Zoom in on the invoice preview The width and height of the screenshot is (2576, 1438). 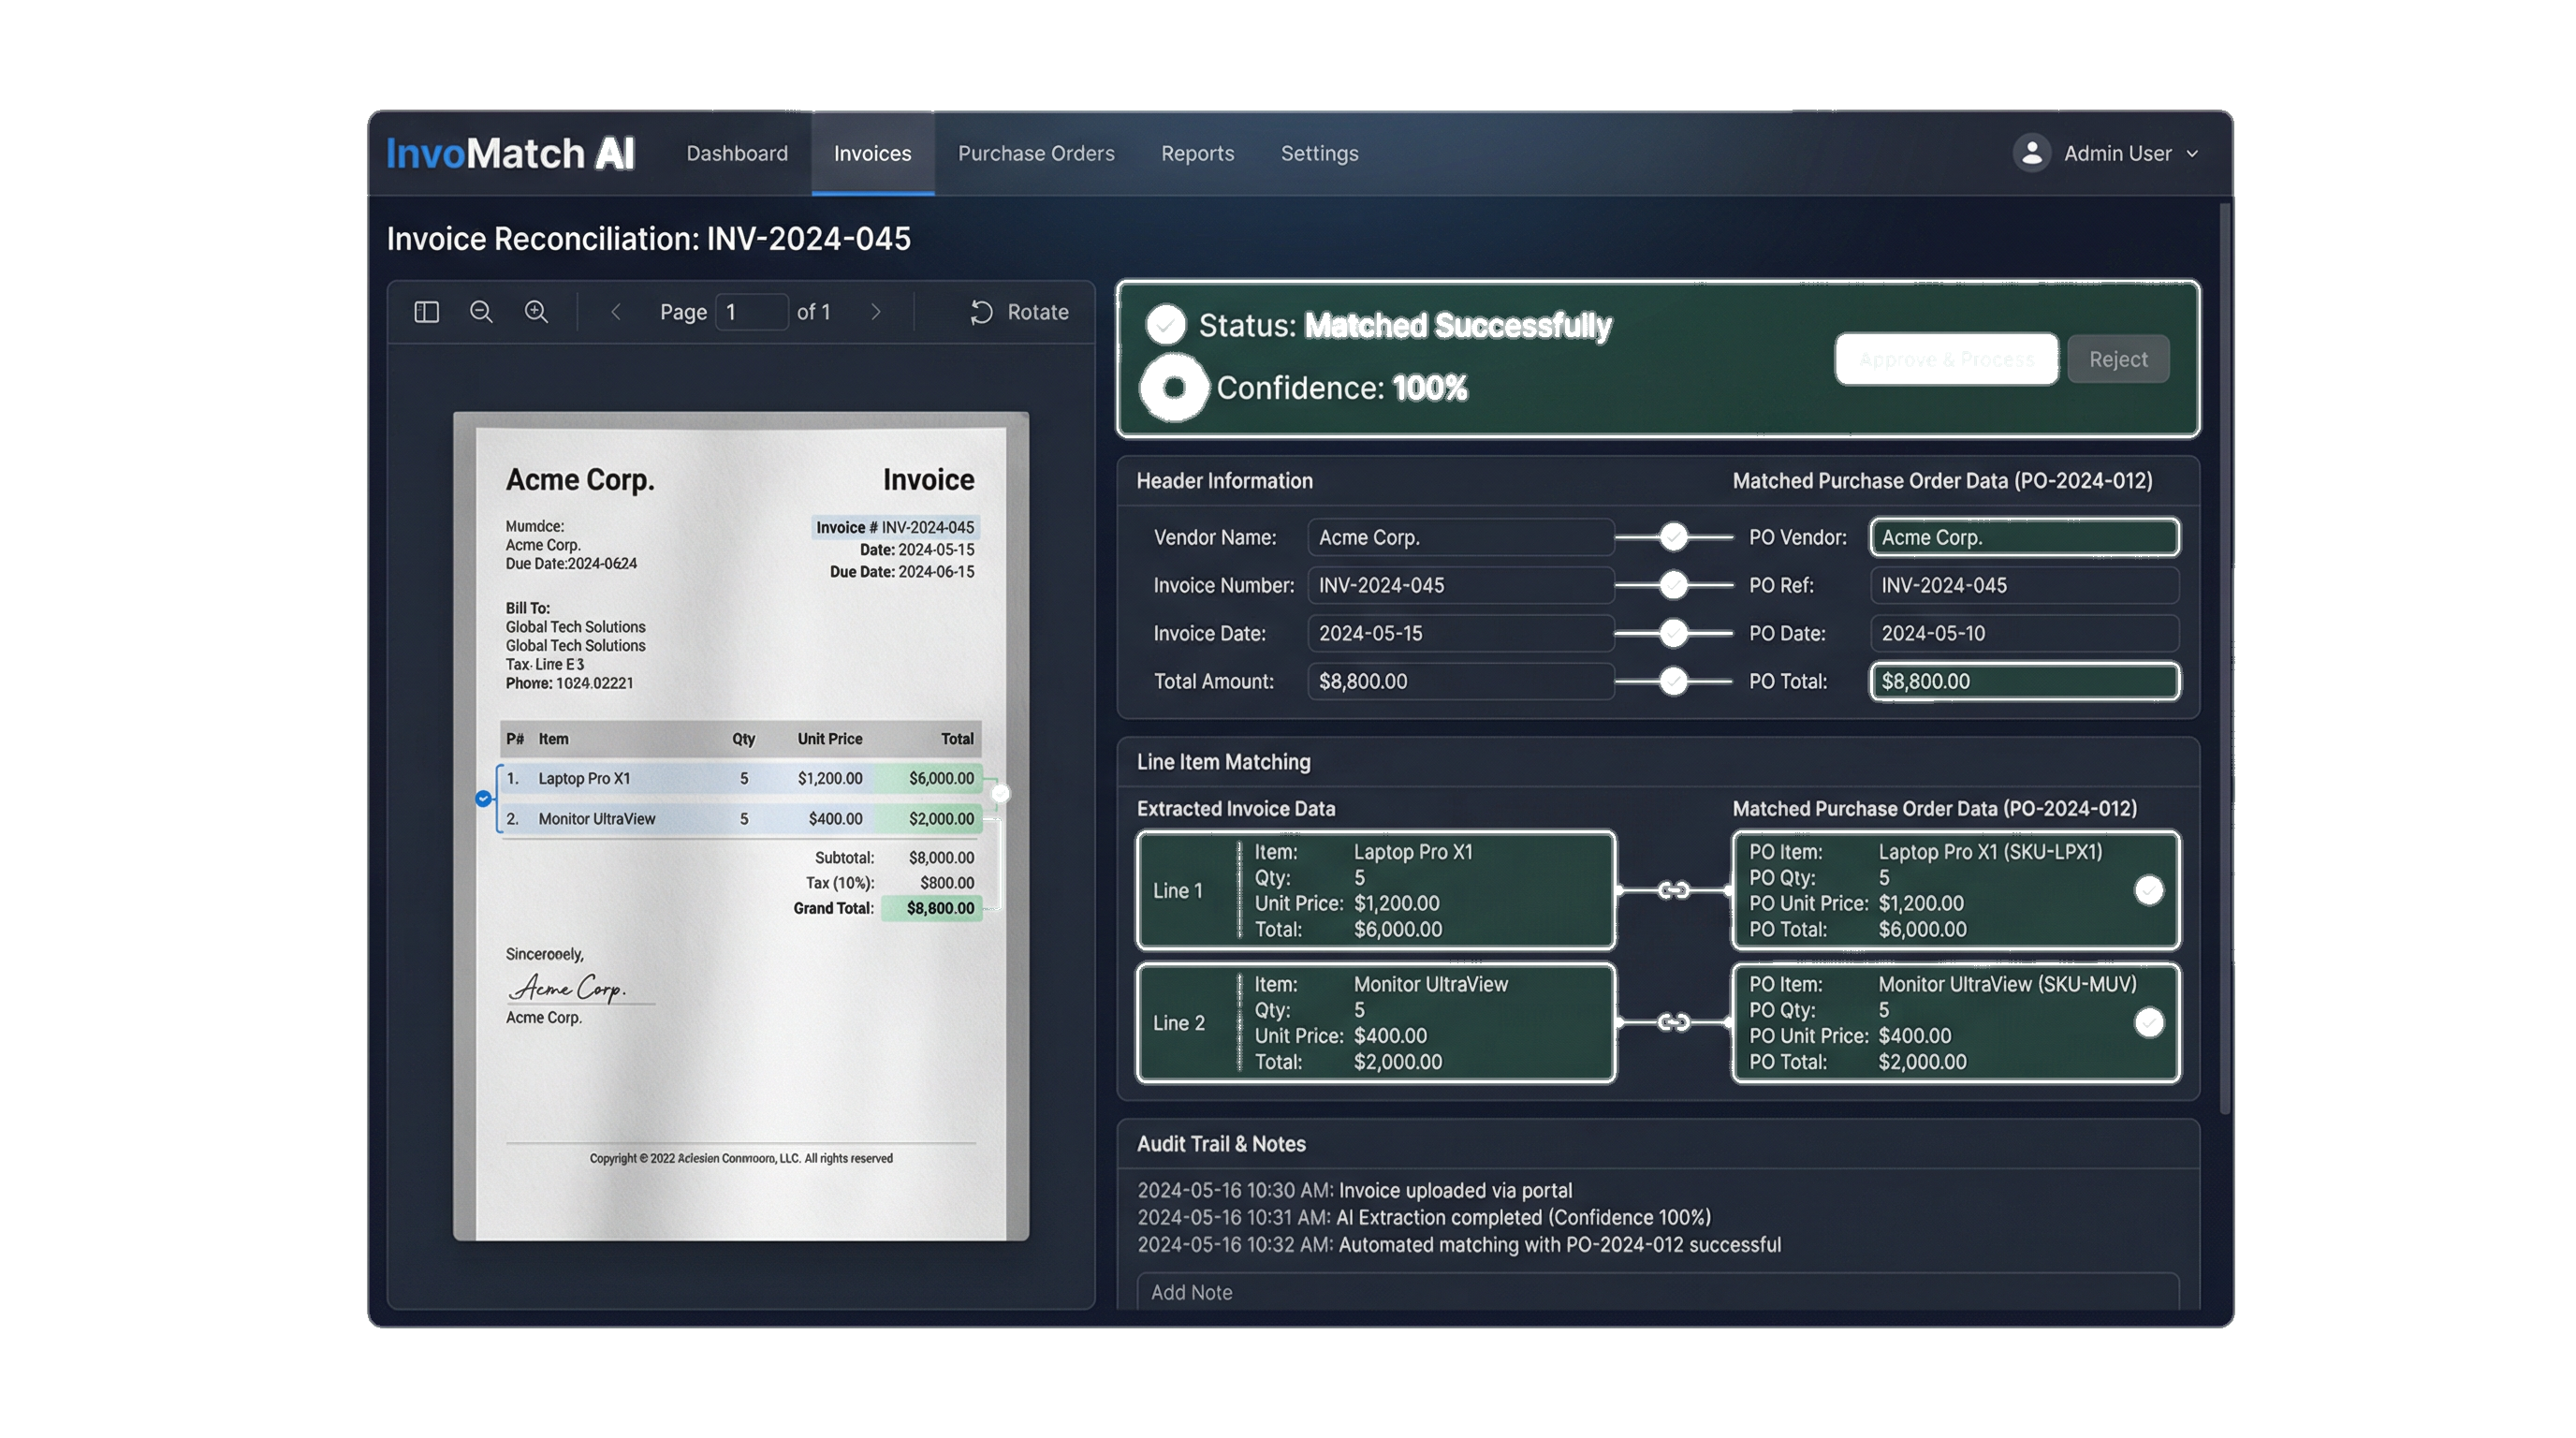coord(537,312)
